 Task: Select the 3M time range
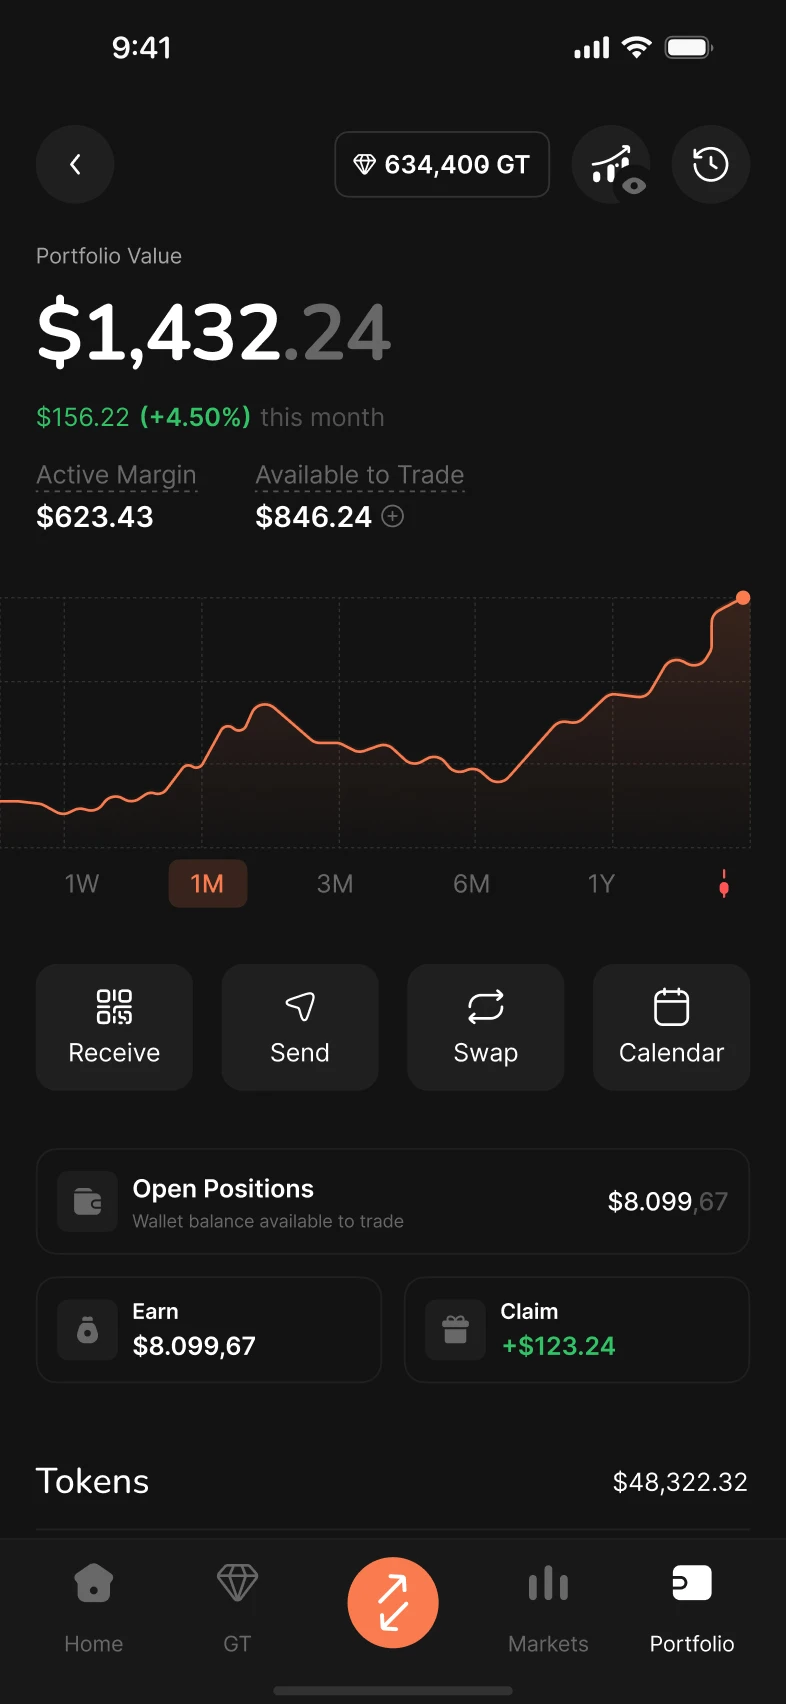[x=335, y=884]
